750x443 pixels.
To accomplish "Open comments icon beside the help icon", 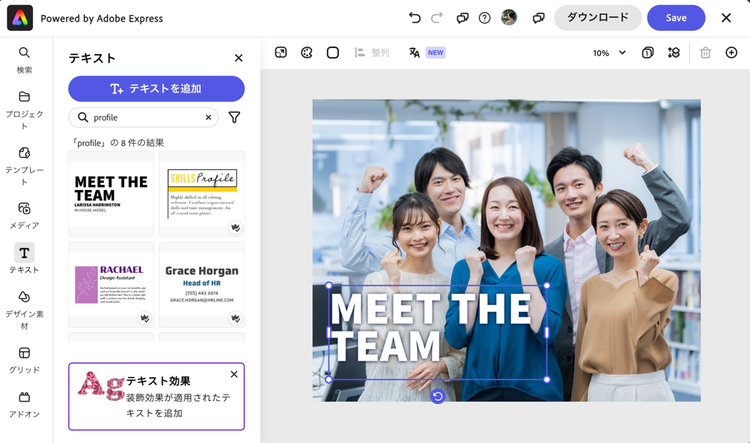I will coord(462,18).
